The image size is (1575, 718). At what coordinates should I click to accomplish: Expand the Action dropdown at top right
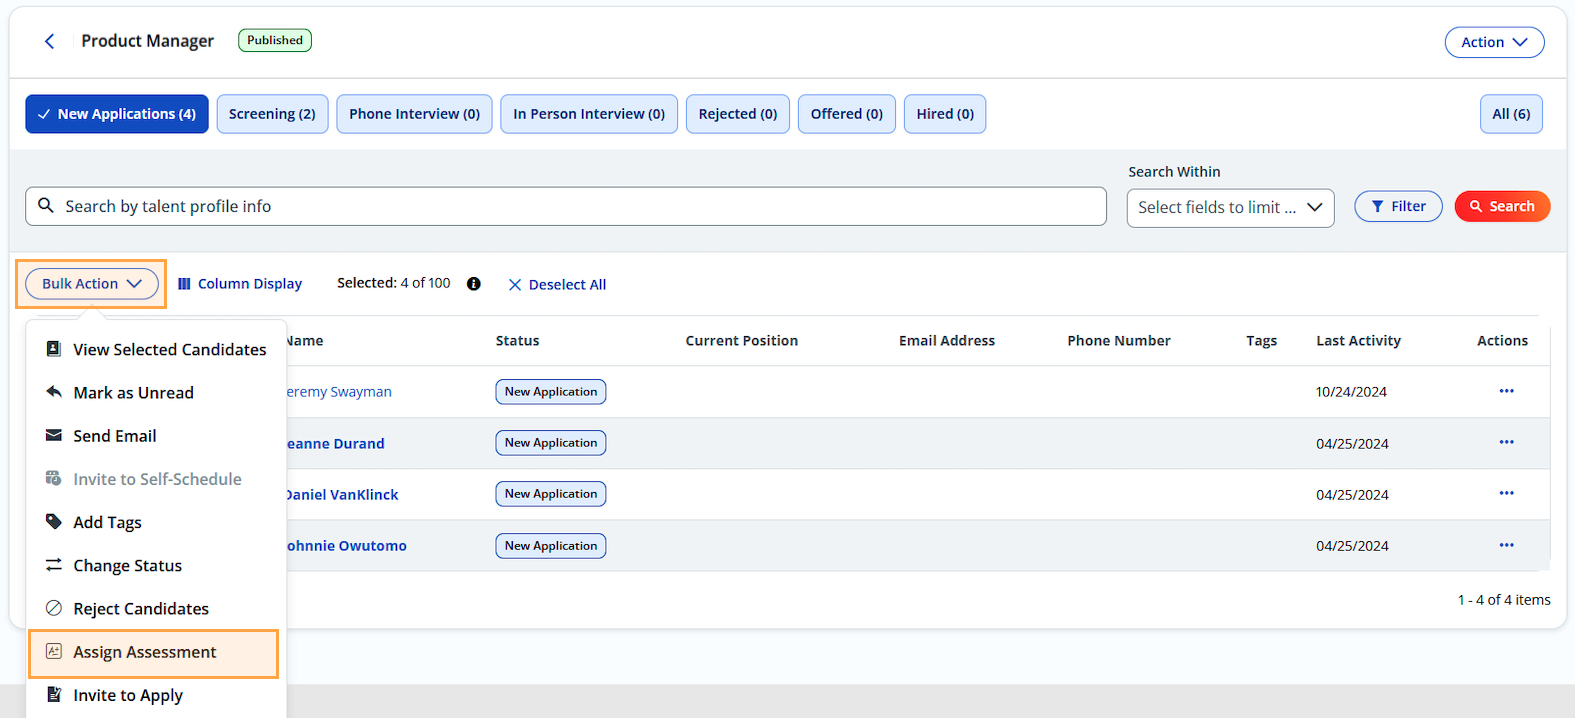(x=1494, y=42)
